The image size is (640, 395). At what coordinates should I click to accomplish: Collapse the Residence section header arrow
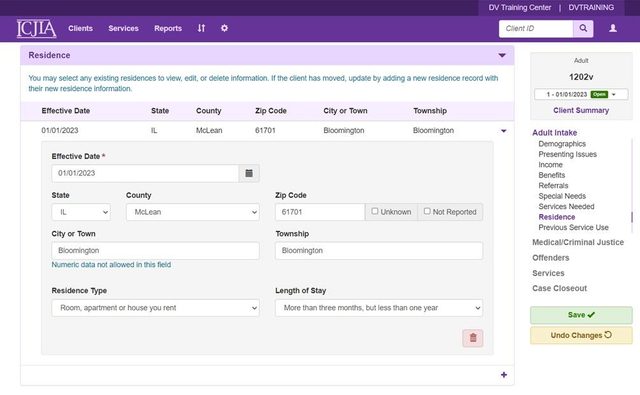(502, 55)
